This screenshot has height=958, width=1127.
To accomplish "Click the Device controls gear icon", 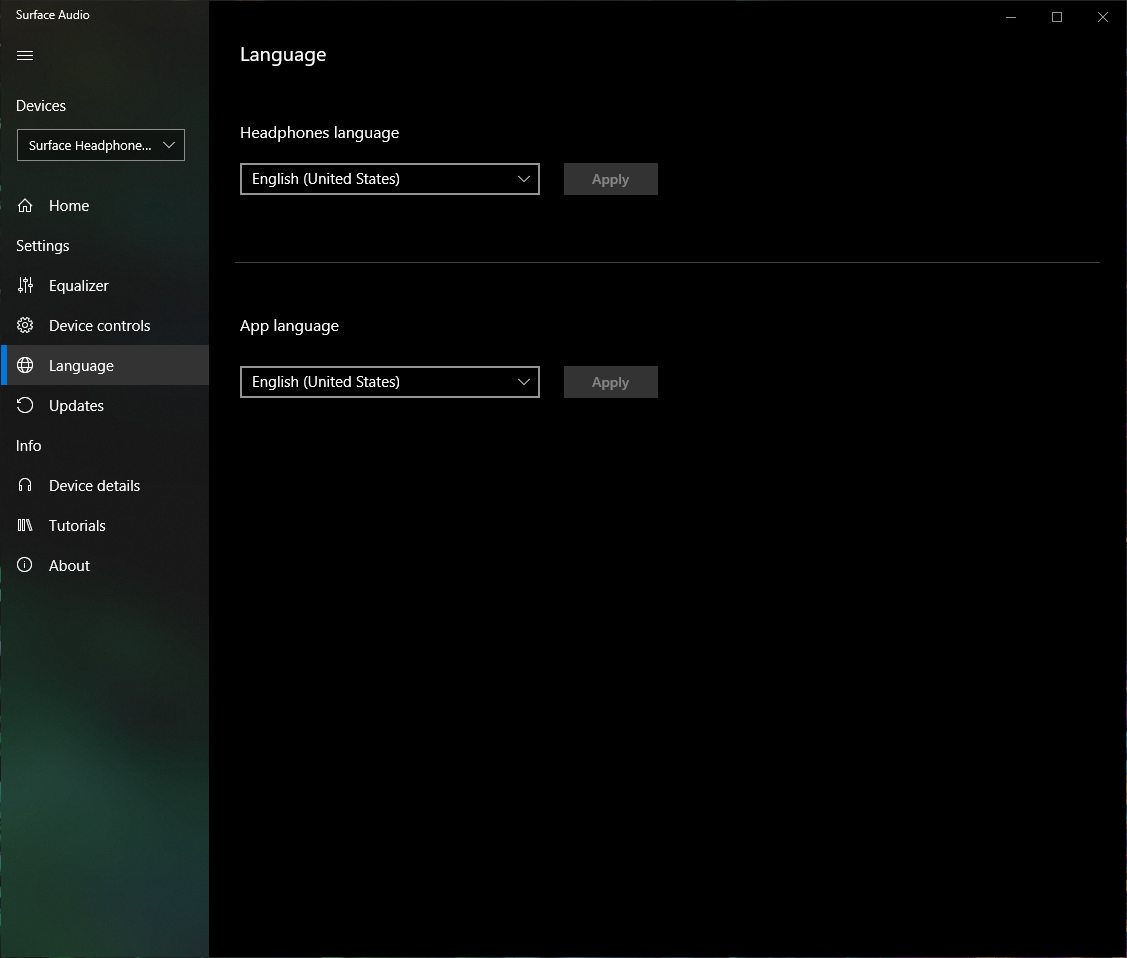I will point(26,326).
